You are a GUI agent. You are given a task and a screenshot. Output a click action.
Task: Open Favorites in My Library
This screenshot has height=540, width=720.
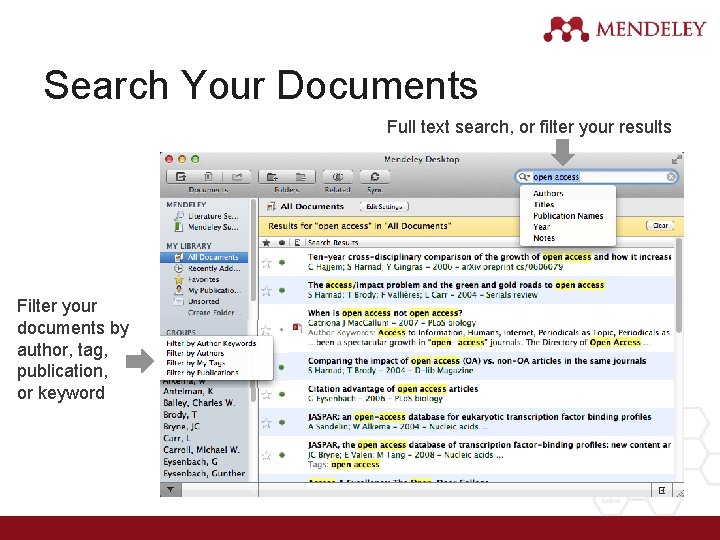coord(197,279)
